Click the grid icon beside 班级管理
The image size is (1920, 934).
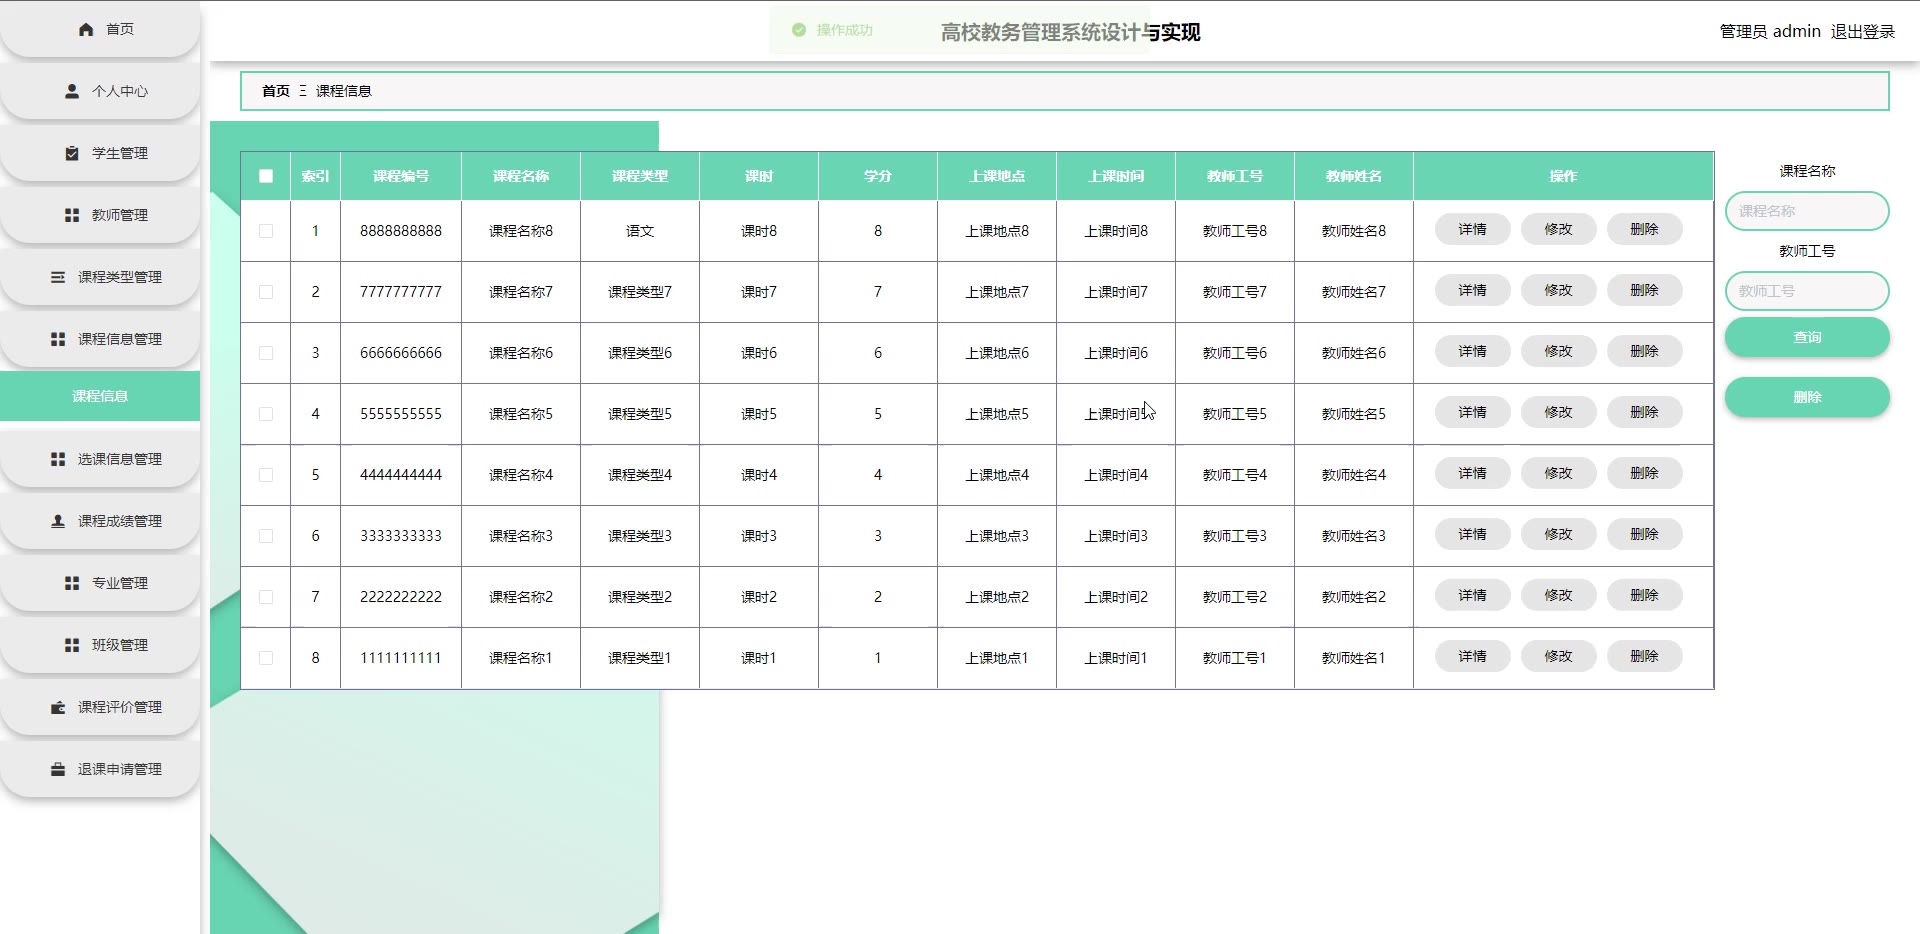click(x=72, y=645)
